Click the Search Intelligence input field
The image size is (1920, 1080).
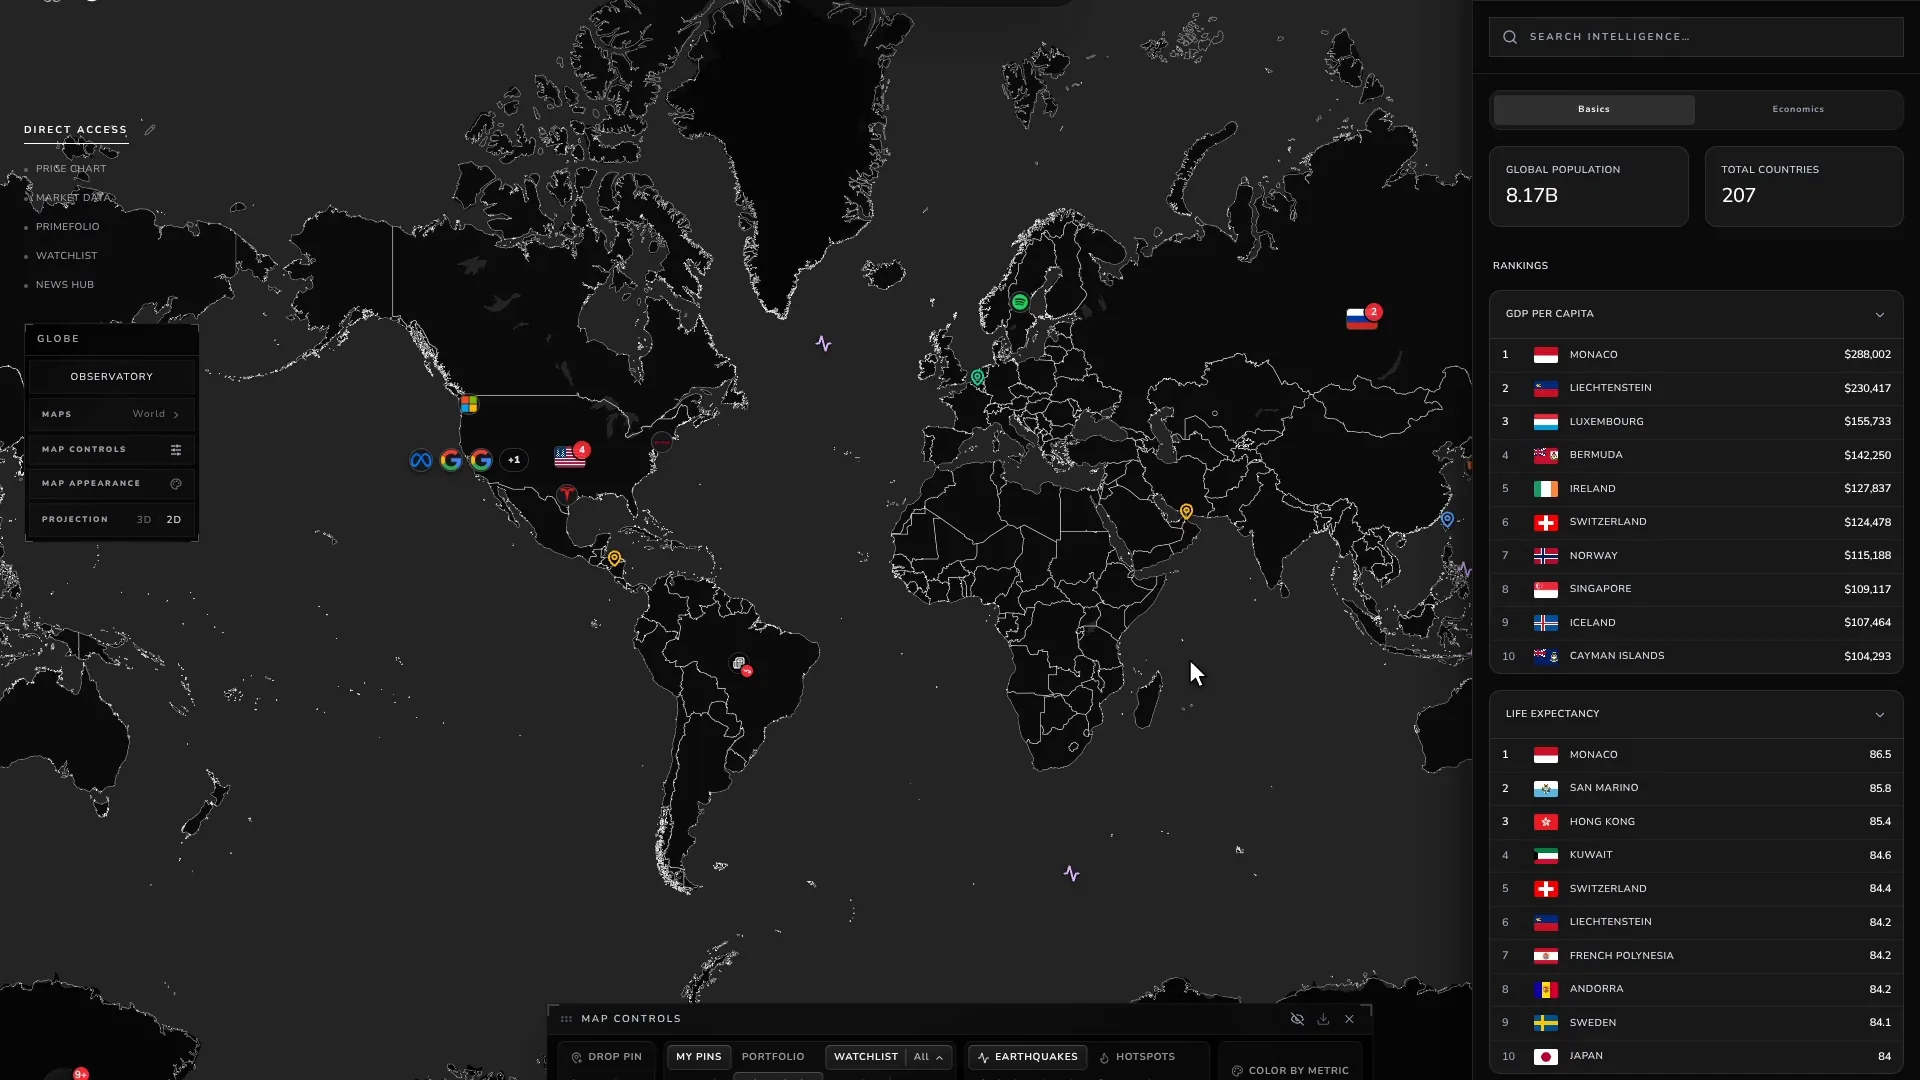pos(1696,37)
